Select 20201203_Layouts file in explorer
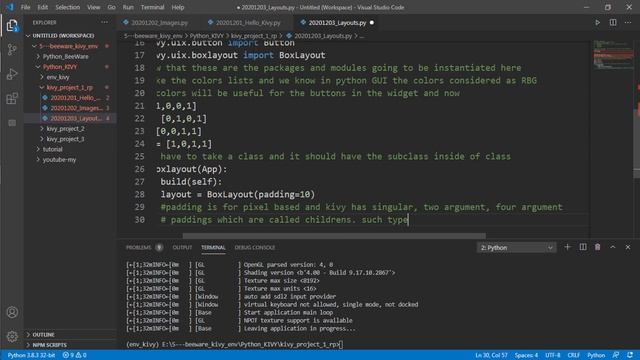The width and height of the screenshot is (640, 360). tap(70, 118)
